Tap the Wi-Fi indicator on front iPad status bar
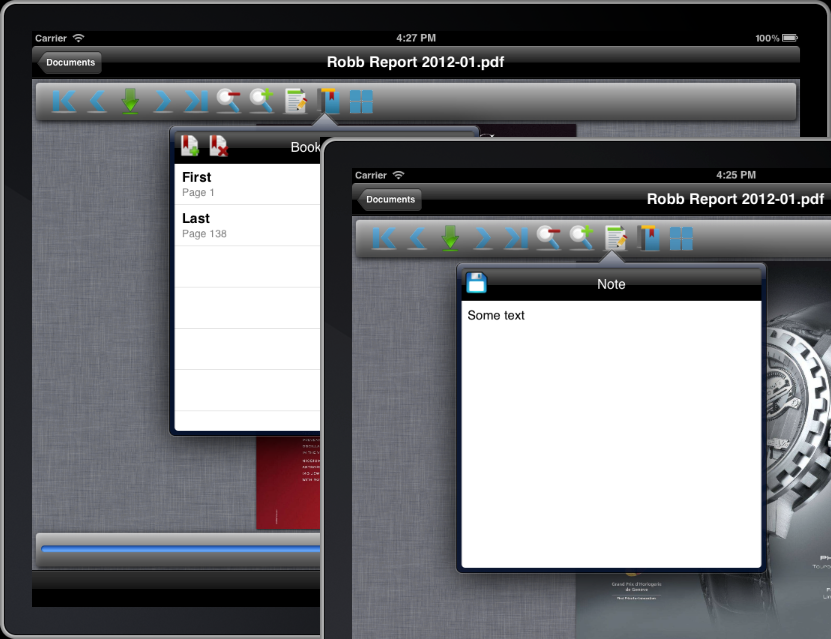The width and height of the screenshot is (831, 639). (x=399, y=175)
